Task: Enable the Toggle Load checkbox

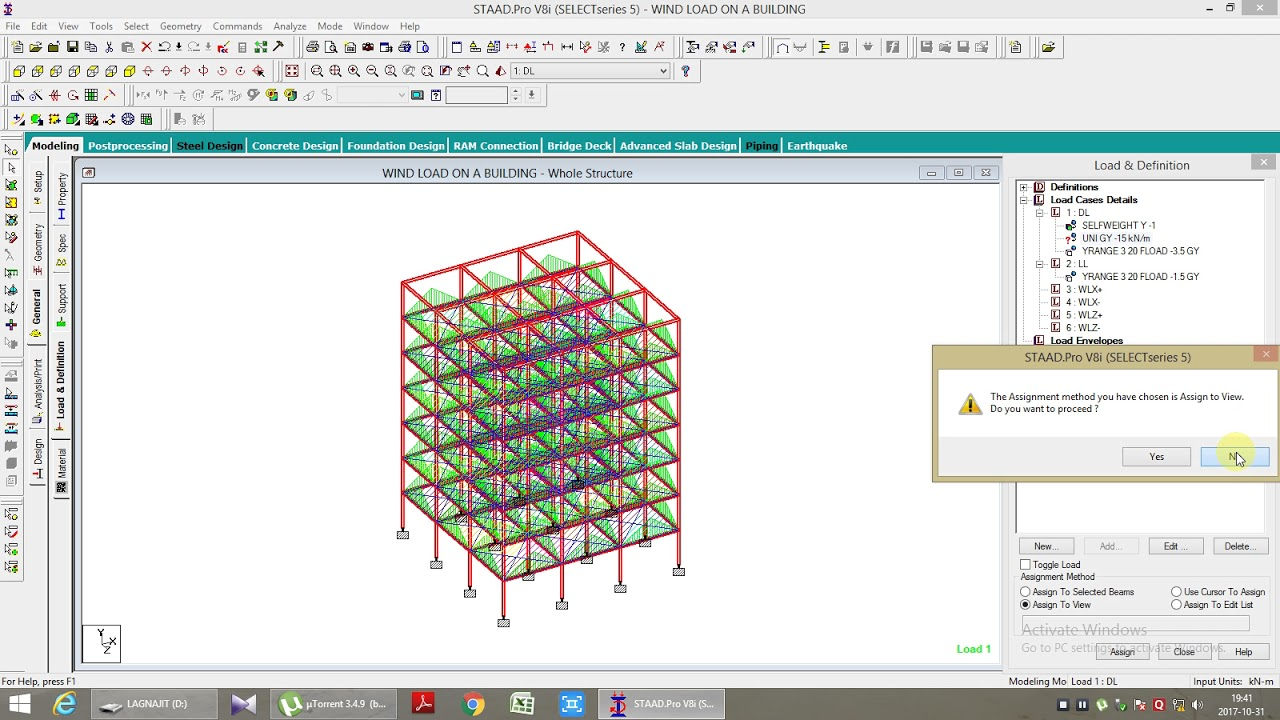Action: point(1026,565)
